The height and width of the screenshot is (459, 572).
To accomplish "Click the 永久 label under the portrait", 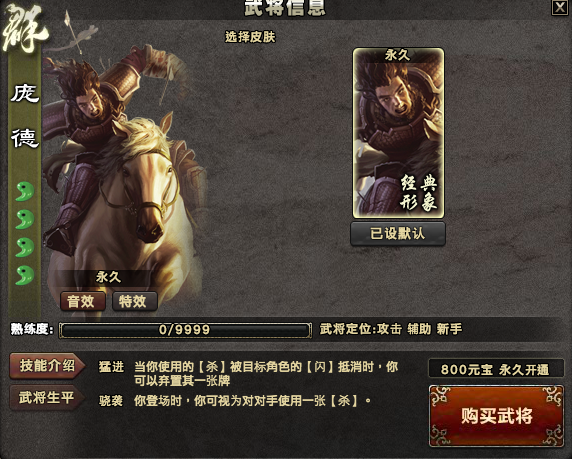I will tap(108, 277).
